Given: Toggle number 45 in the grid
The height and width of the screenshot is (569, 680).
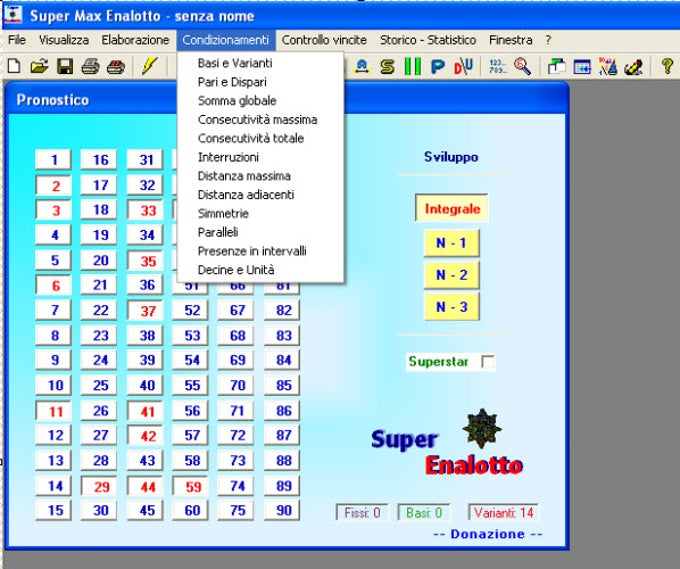Looking at the screenshot, I should 145,510.
